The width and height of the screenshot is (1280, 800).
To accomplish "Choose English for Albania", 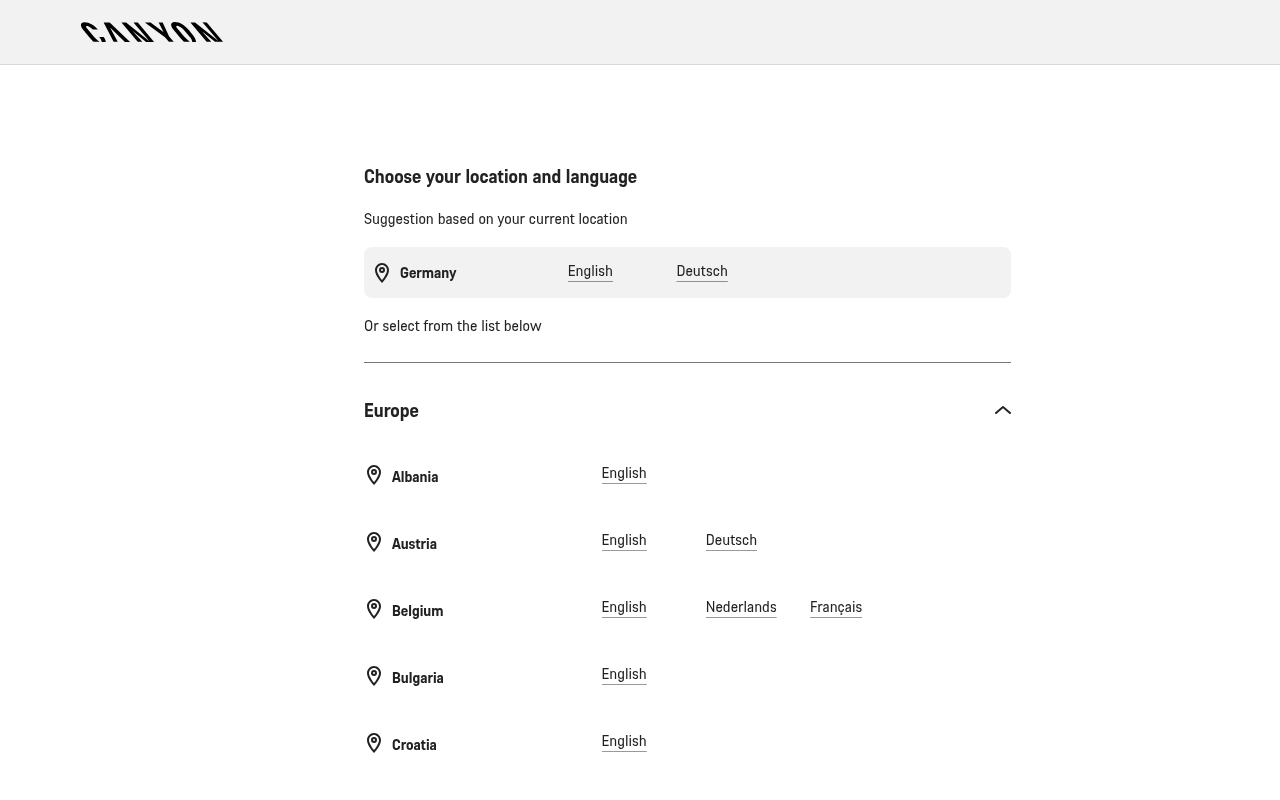I will point(624,473).
